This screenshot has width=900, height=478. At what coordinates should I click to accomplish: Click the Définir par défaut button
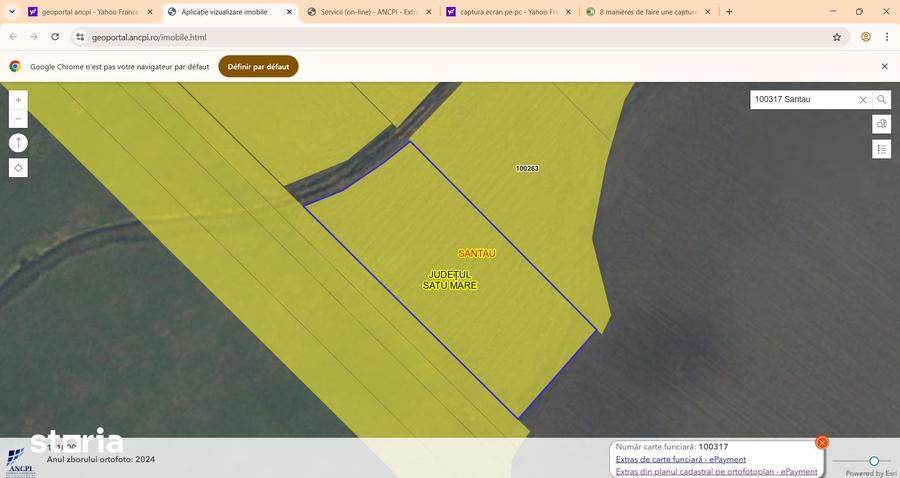[x=258, y=67]
